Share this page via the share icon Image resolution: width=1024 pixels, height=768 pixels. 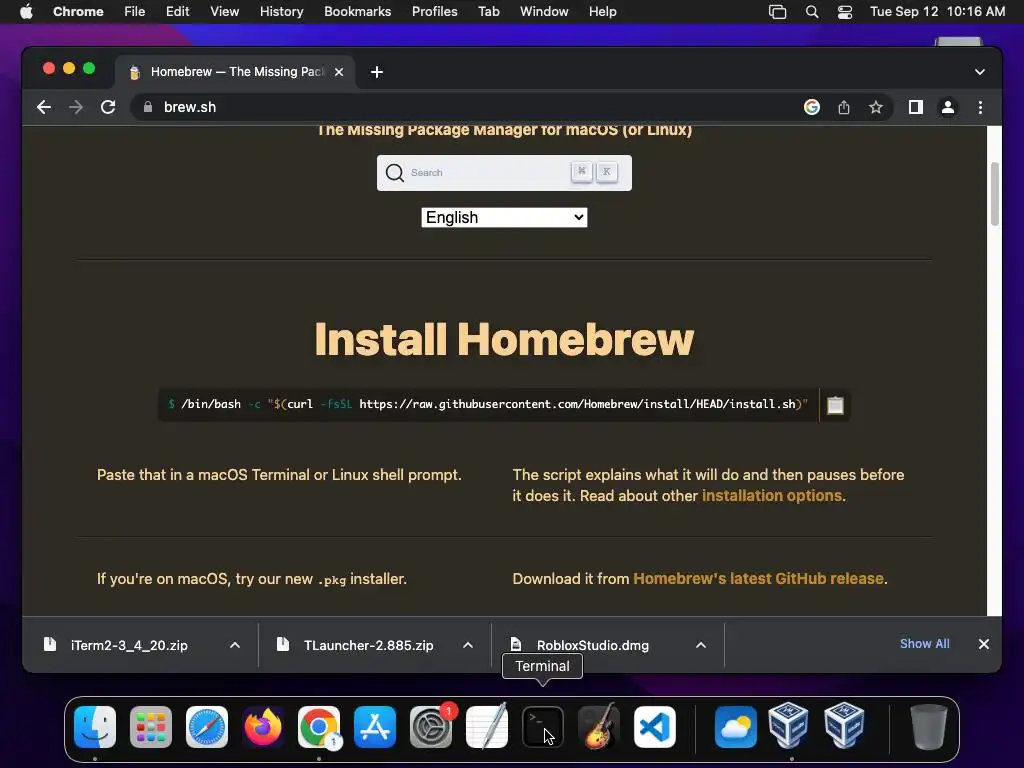pyautogui.click(x=844, y=107)
